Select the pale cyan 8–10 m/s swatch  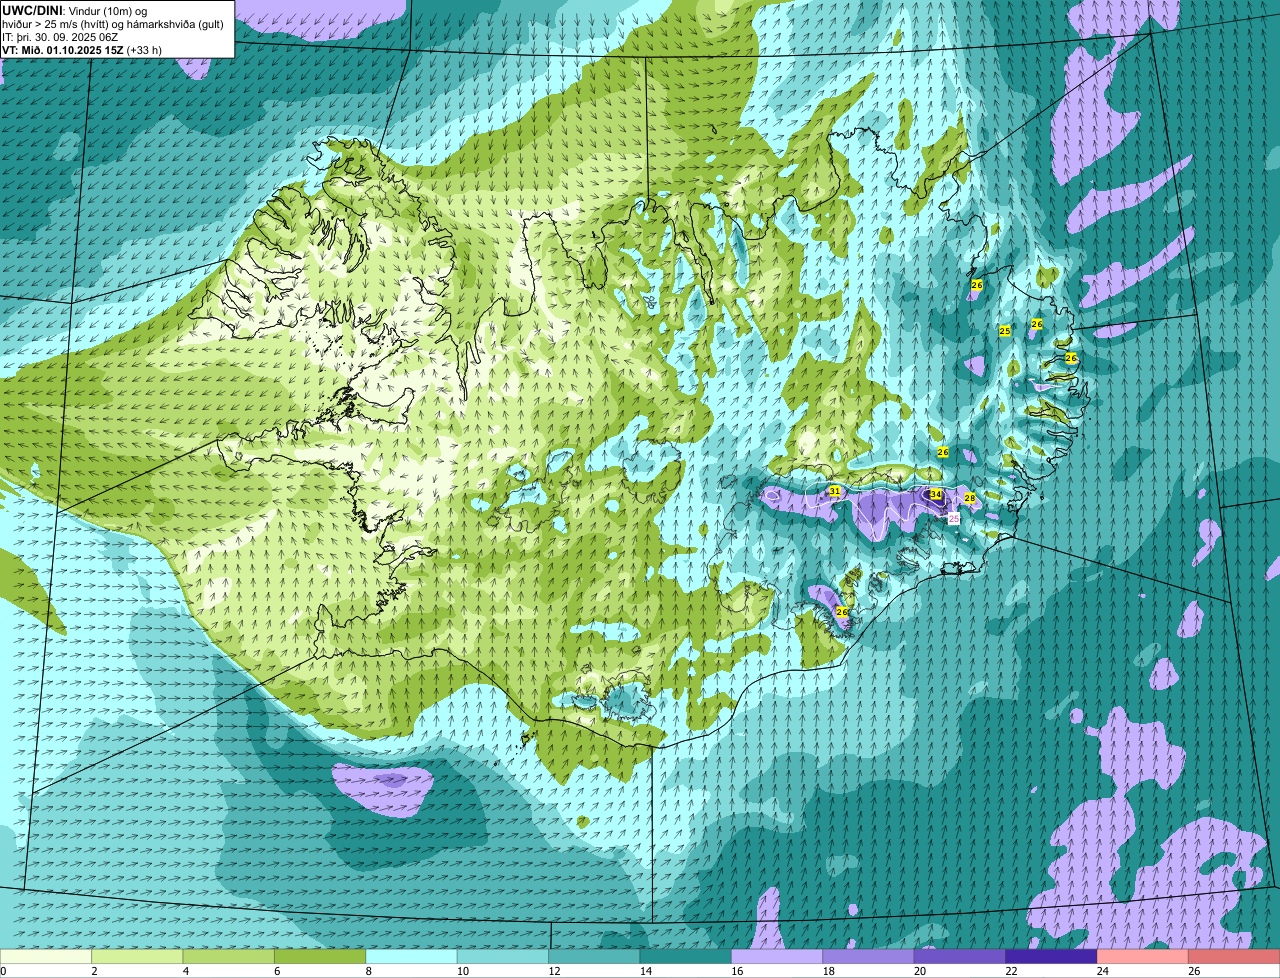412,956
